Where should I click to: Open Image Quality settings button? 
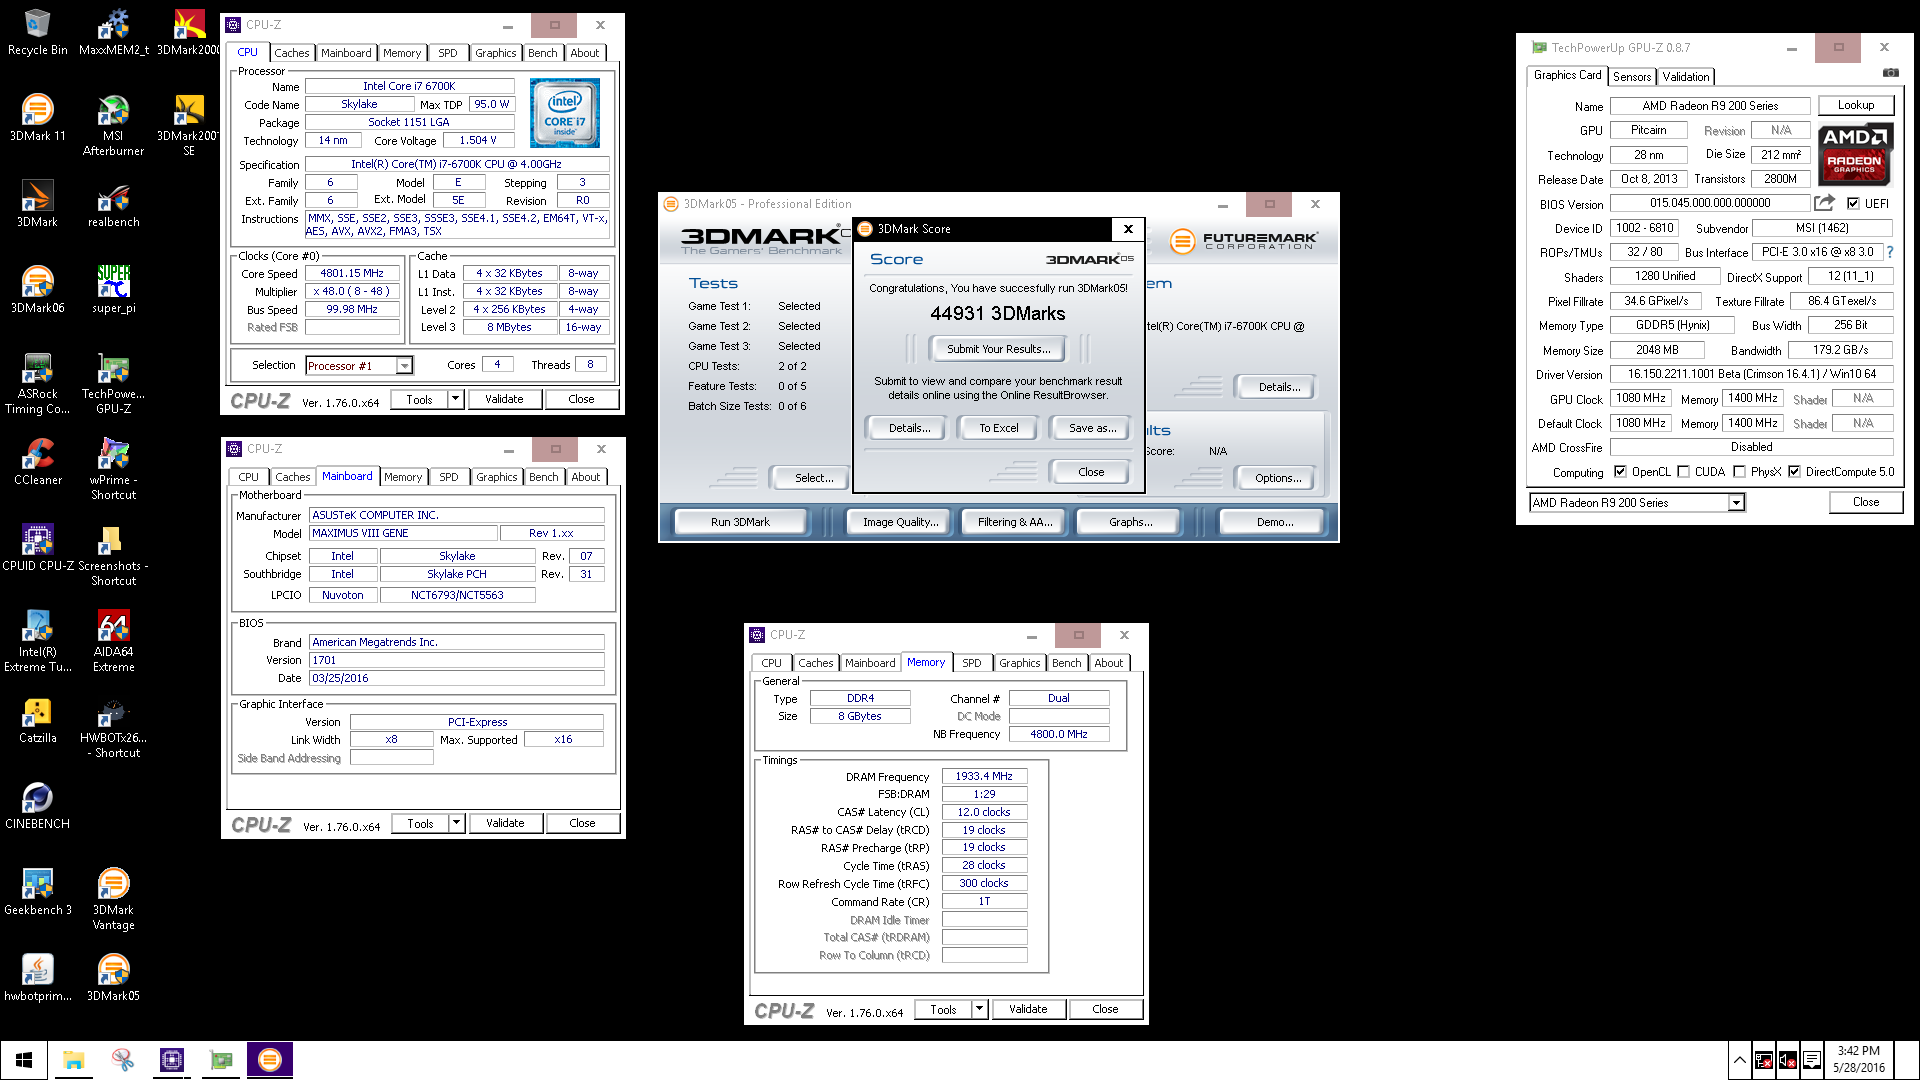[x=900, y=522]
